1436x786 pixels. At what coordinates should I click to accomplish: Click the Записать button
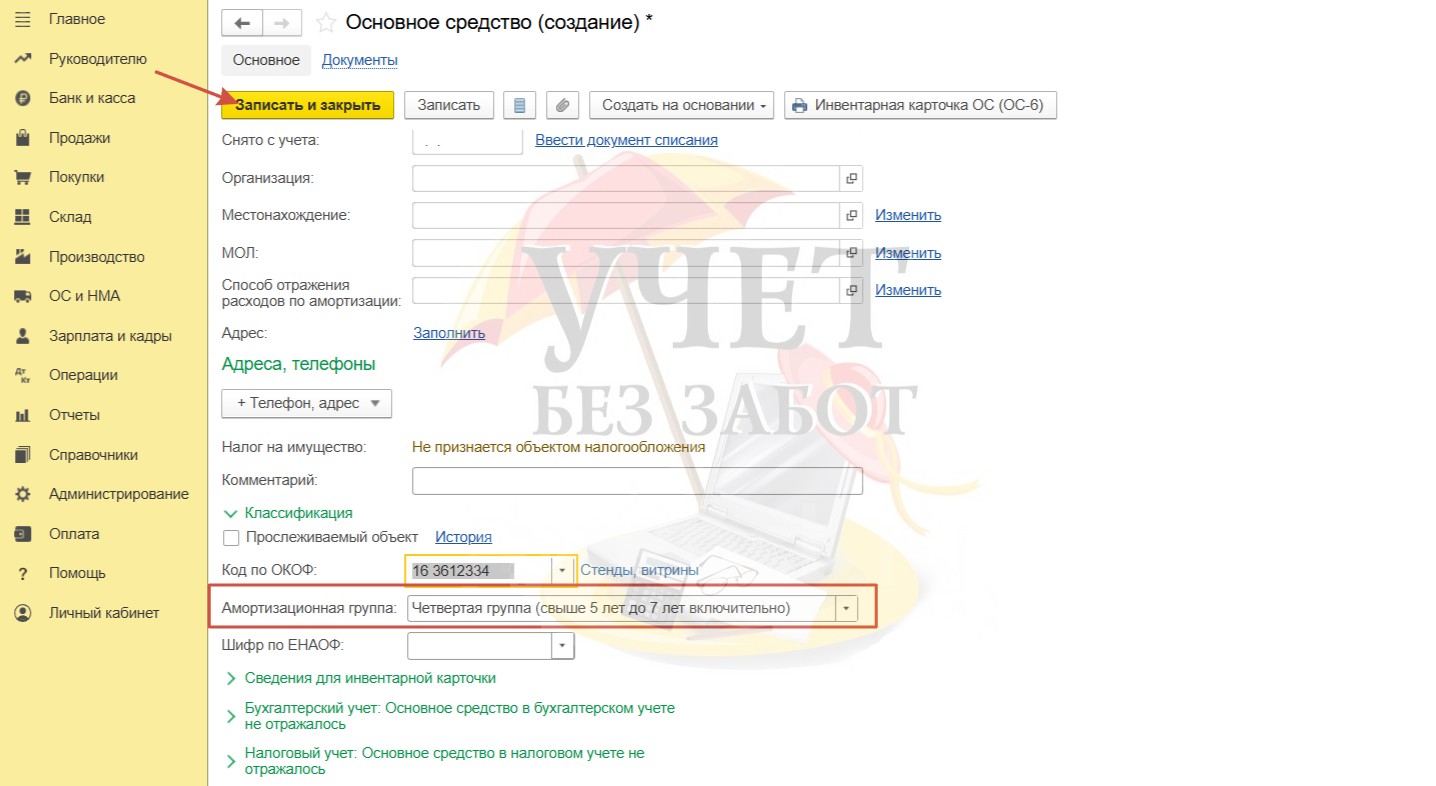[449, 105]
